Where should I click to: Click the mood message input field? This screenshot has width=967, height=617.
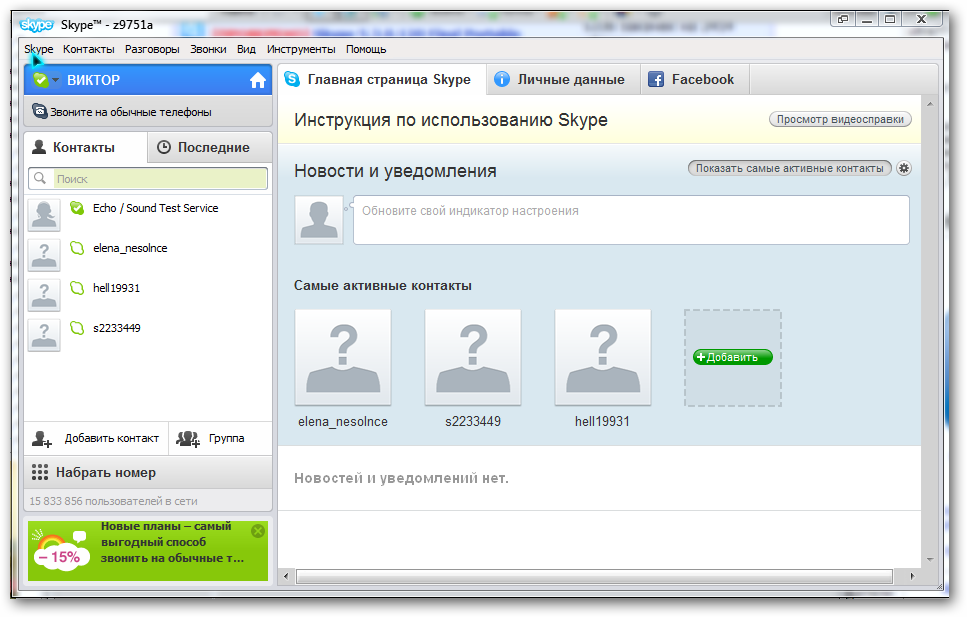(631, 220)
